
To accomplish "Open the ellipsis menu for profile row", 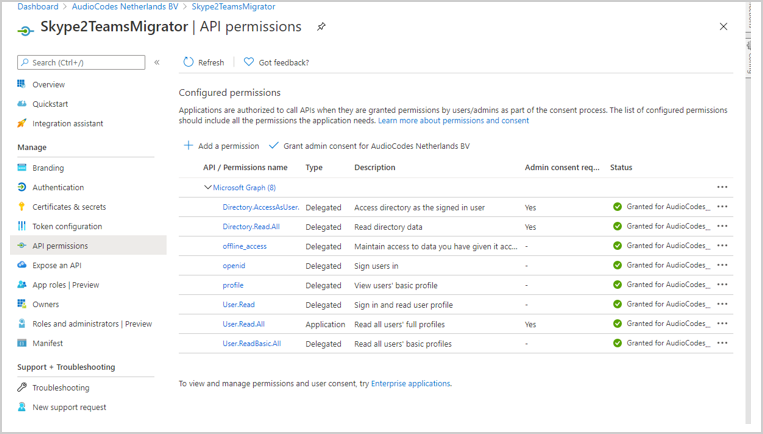I will pyautogui.click(x=722, y=284).
